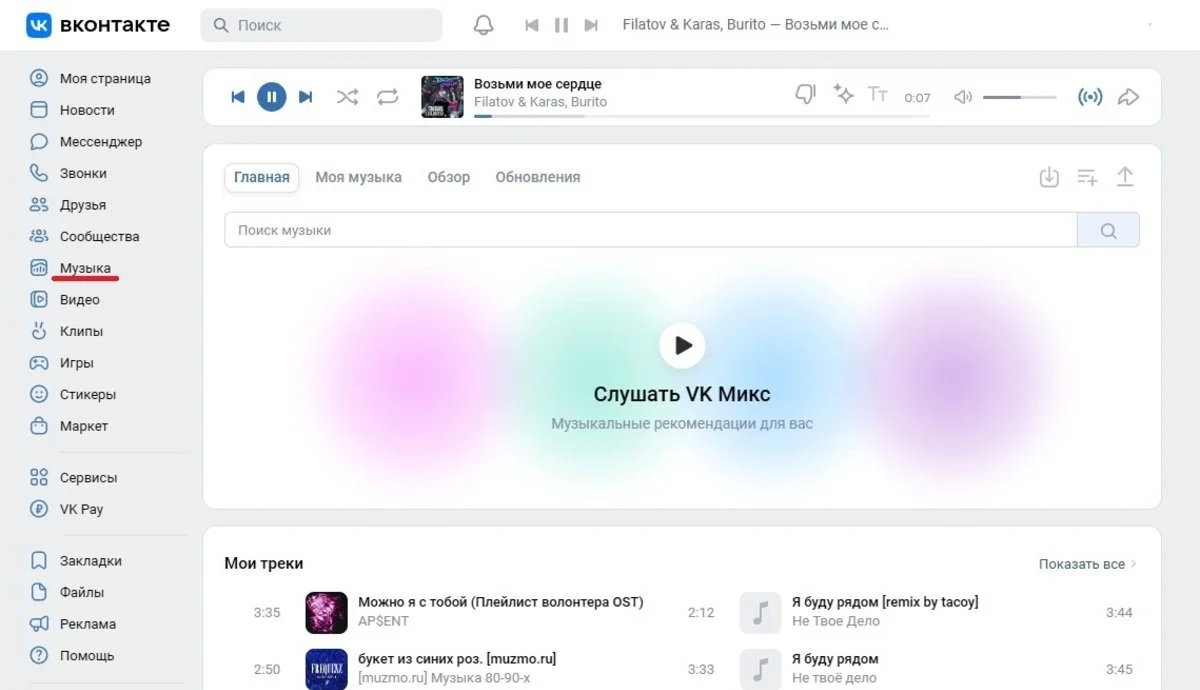Viewport: 1200px width, 690px height.
Task: Toggle shuffle mode in the player
Action: 347,97
